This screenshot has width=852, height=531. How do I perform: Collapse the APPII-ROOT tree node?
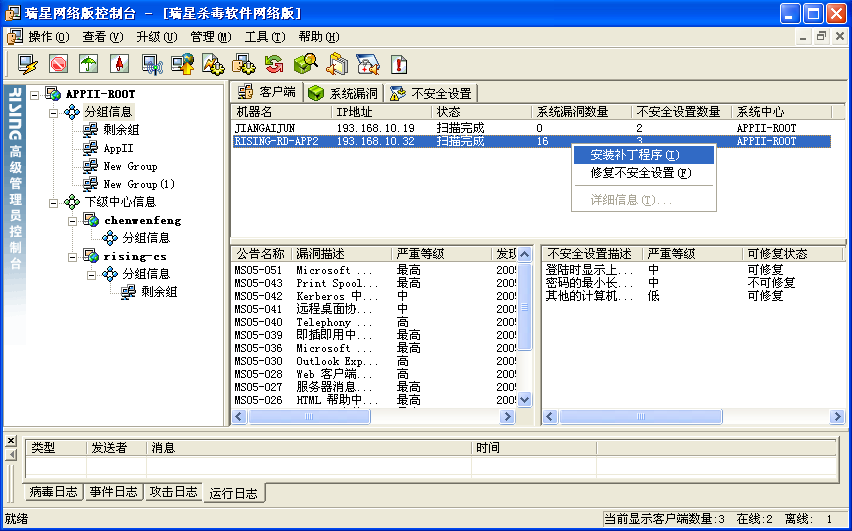[x=35, y=95]
